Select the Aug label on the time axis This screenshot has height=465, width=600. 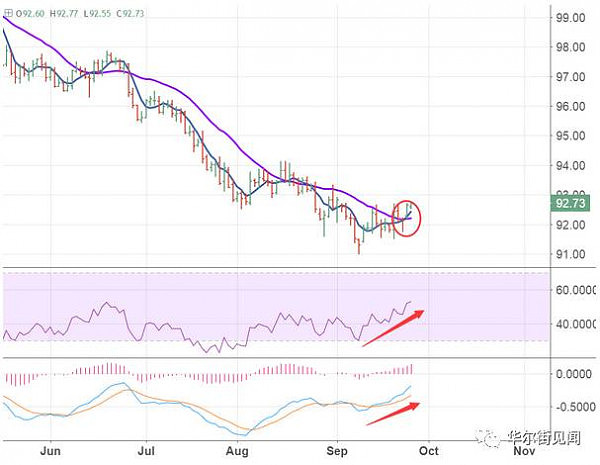coord(237,451)
